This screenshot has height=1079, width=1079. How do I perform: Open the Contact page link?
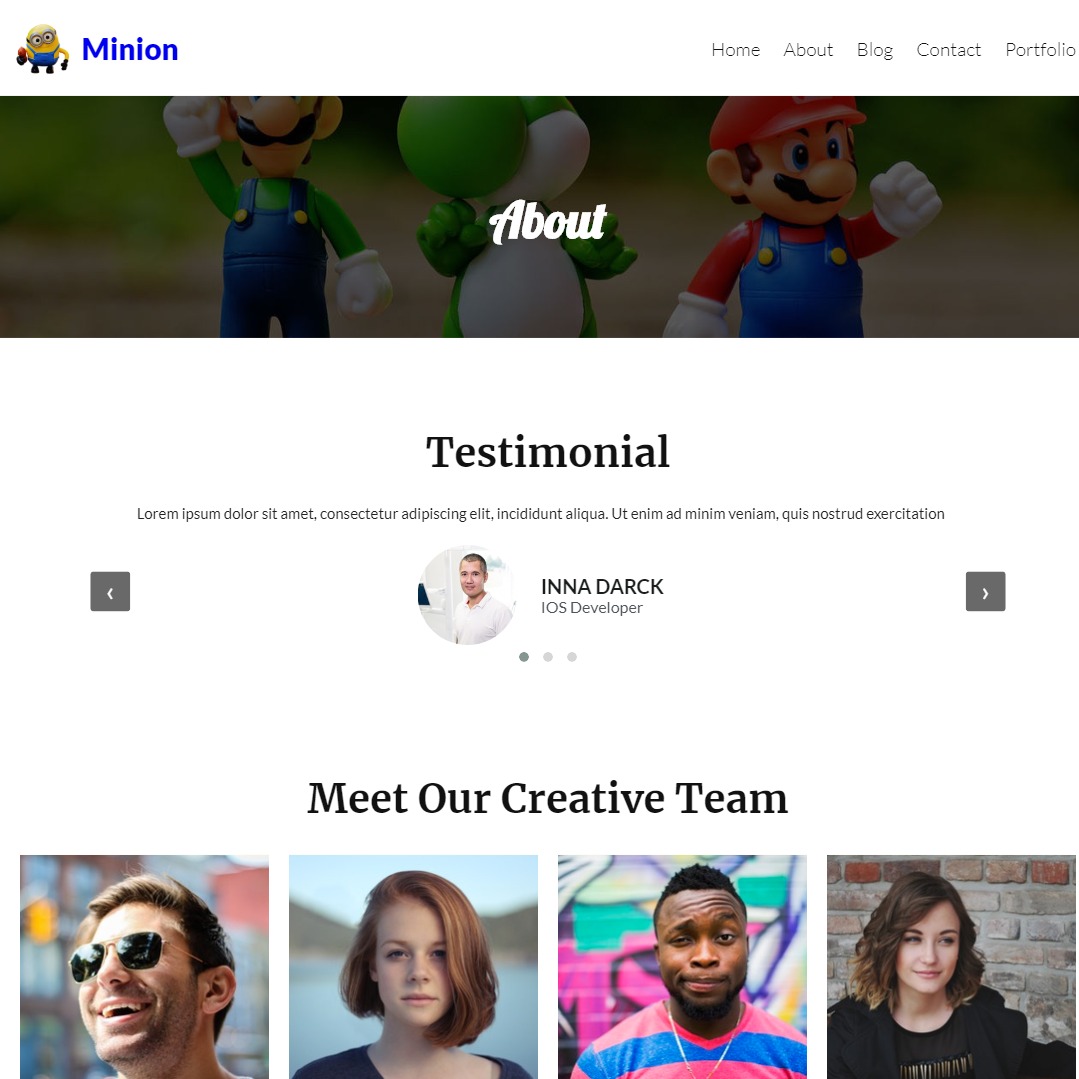[948, 50]
